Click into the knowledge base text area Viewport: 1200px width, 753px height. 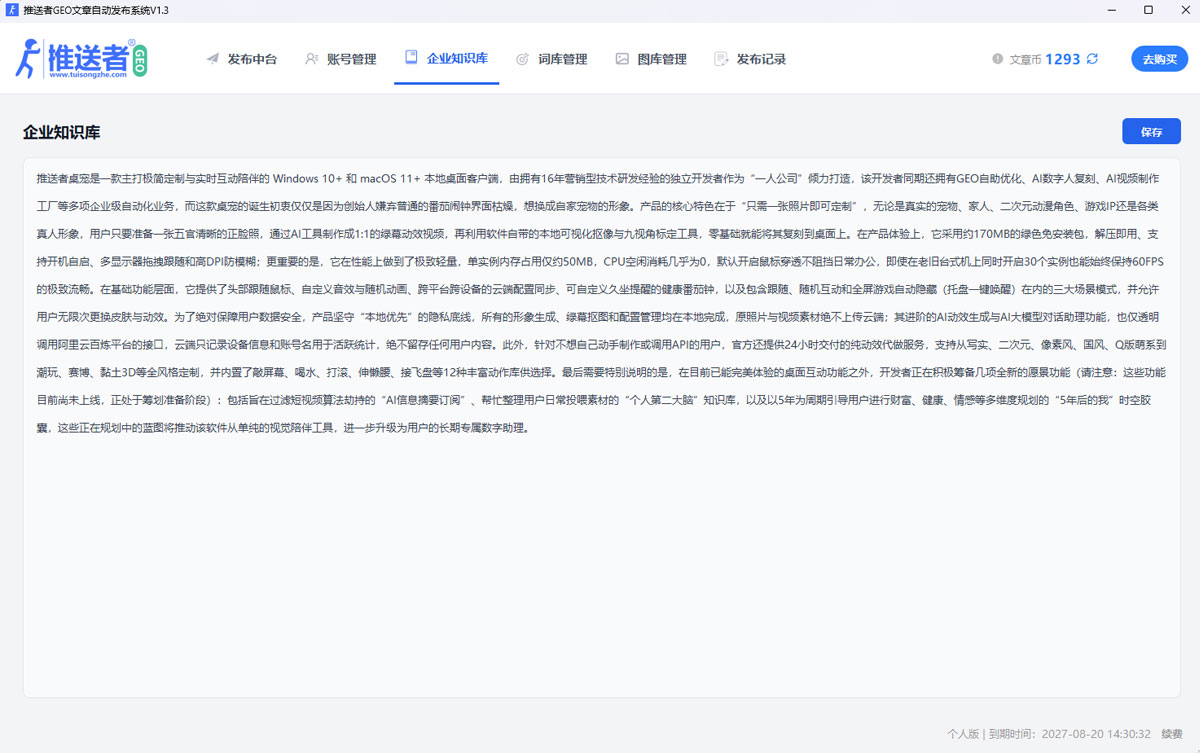(601, 427)
